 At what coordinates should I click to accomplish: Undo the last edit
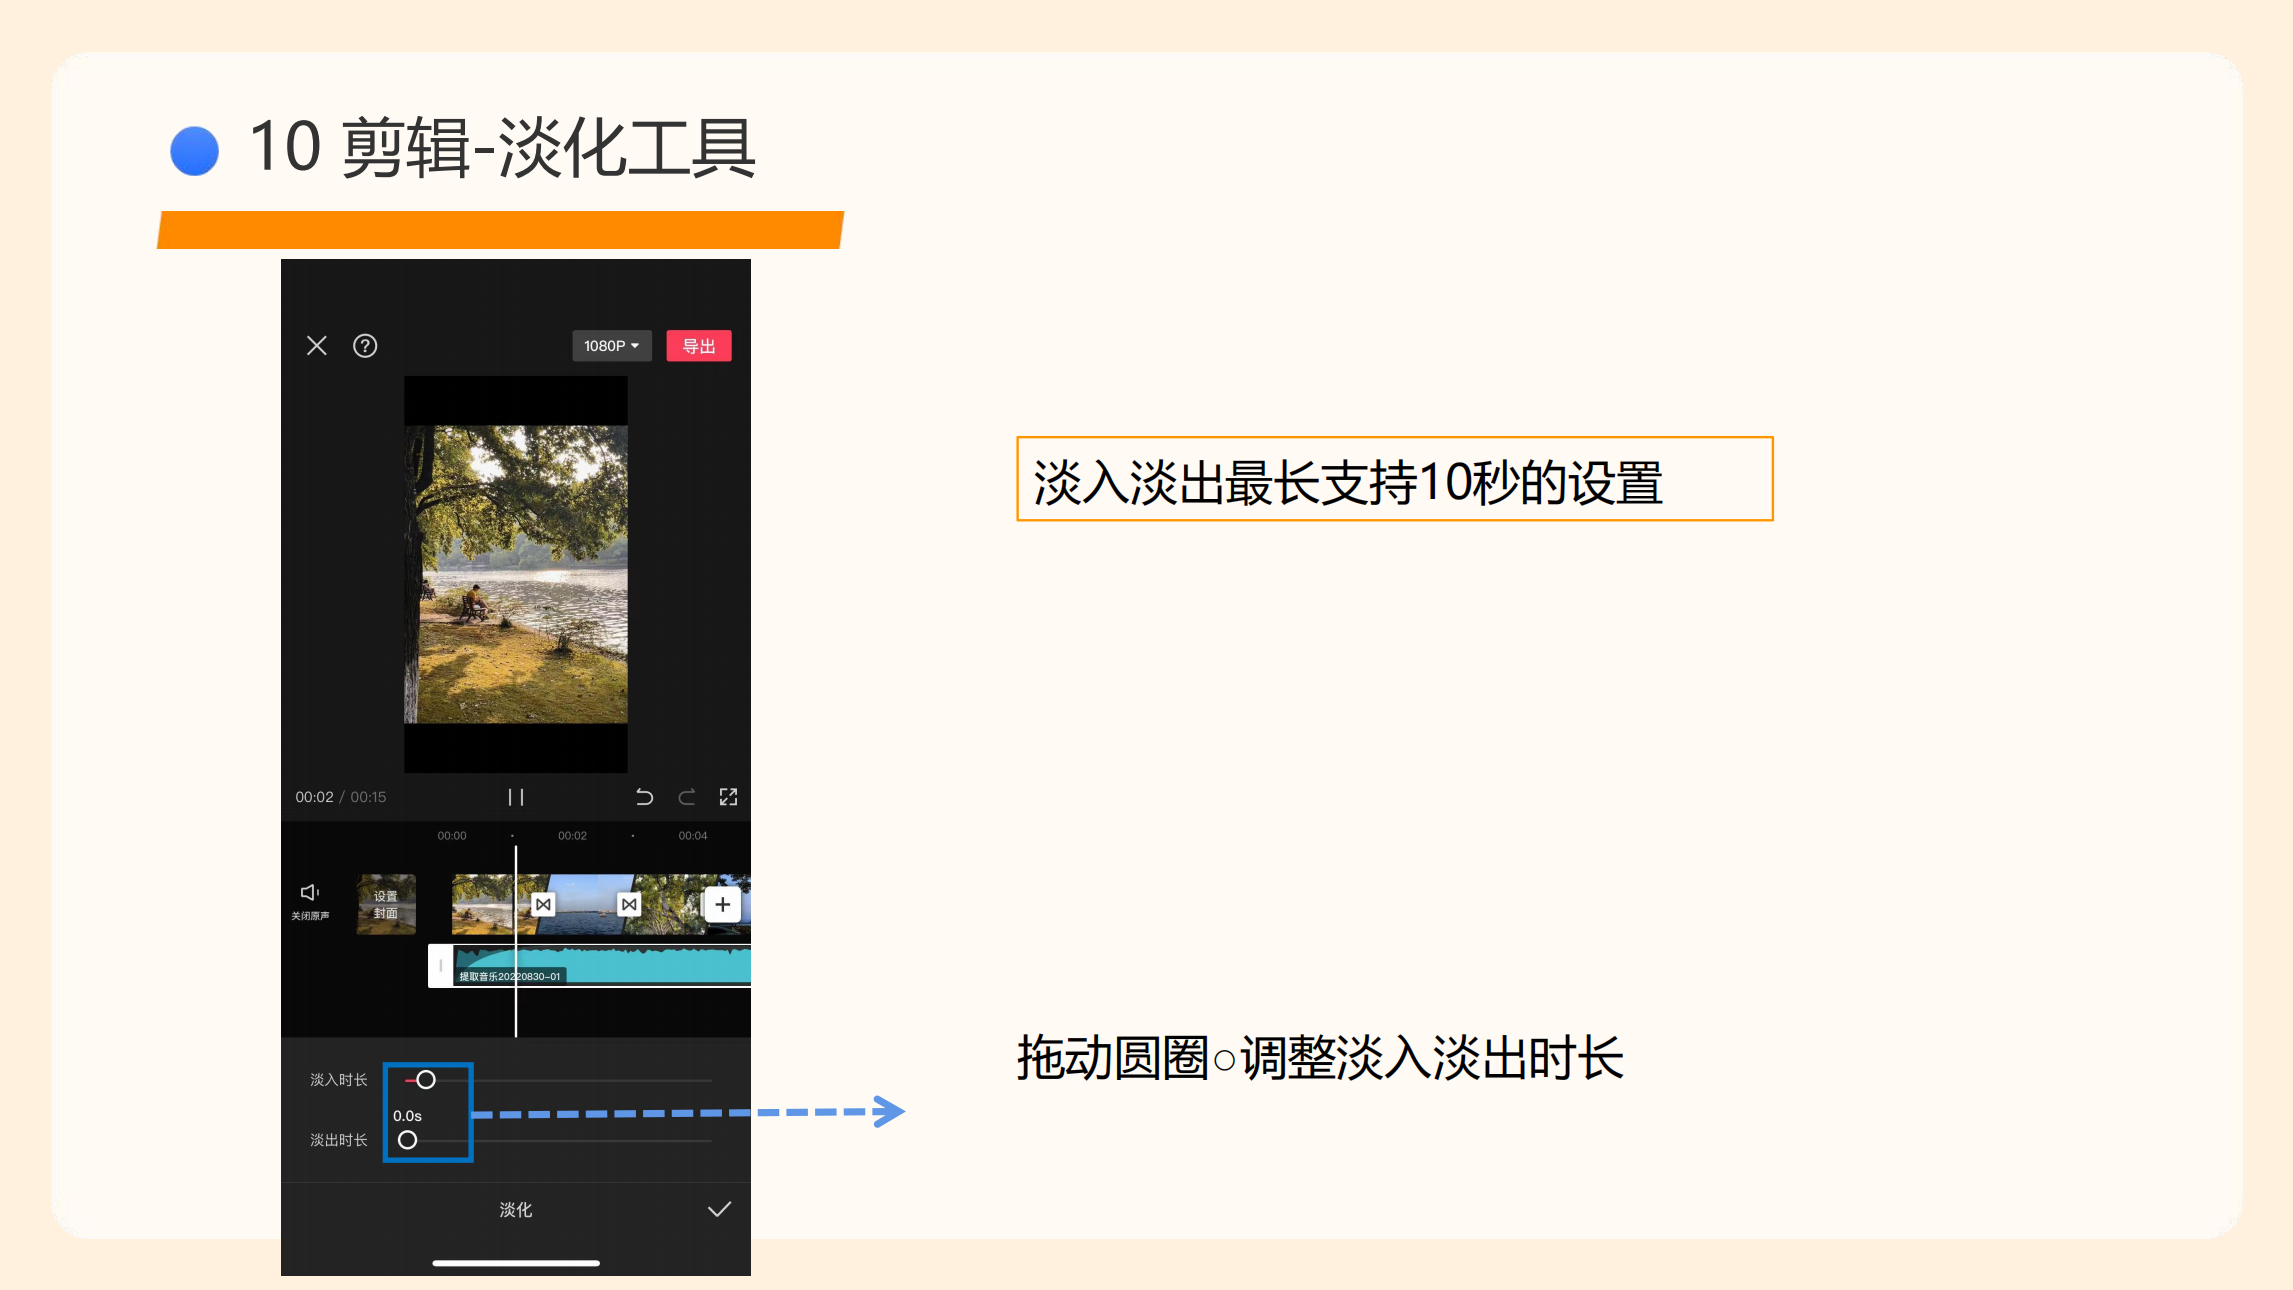coord(644,797)
